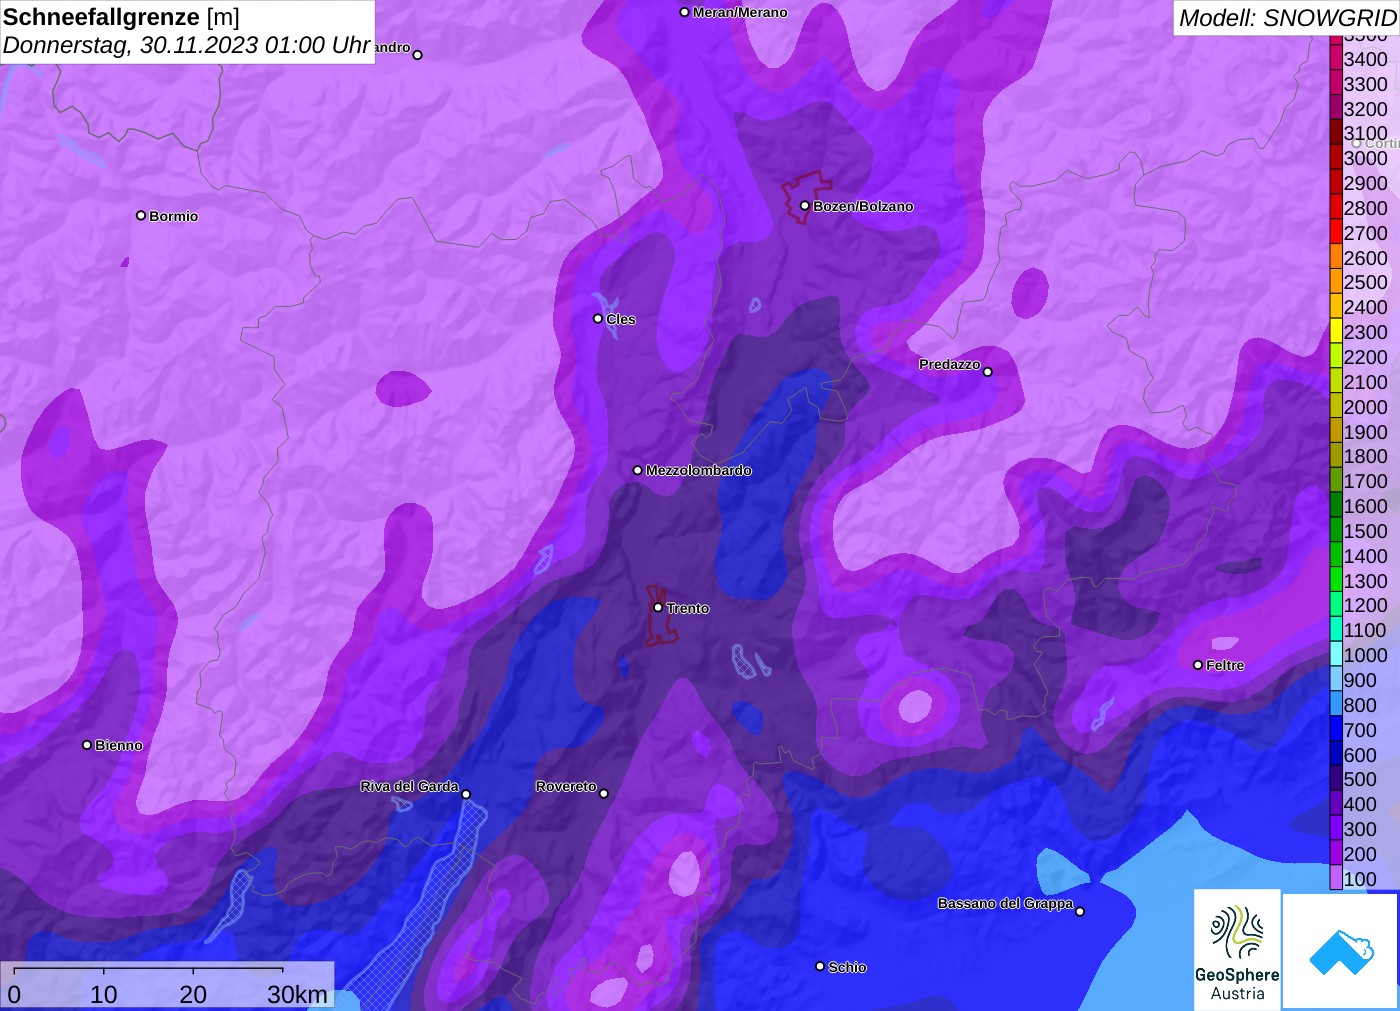Click the Bassano del Grappa label
Viewport: 1400px width, 1011px height.
pos(1005,903)
